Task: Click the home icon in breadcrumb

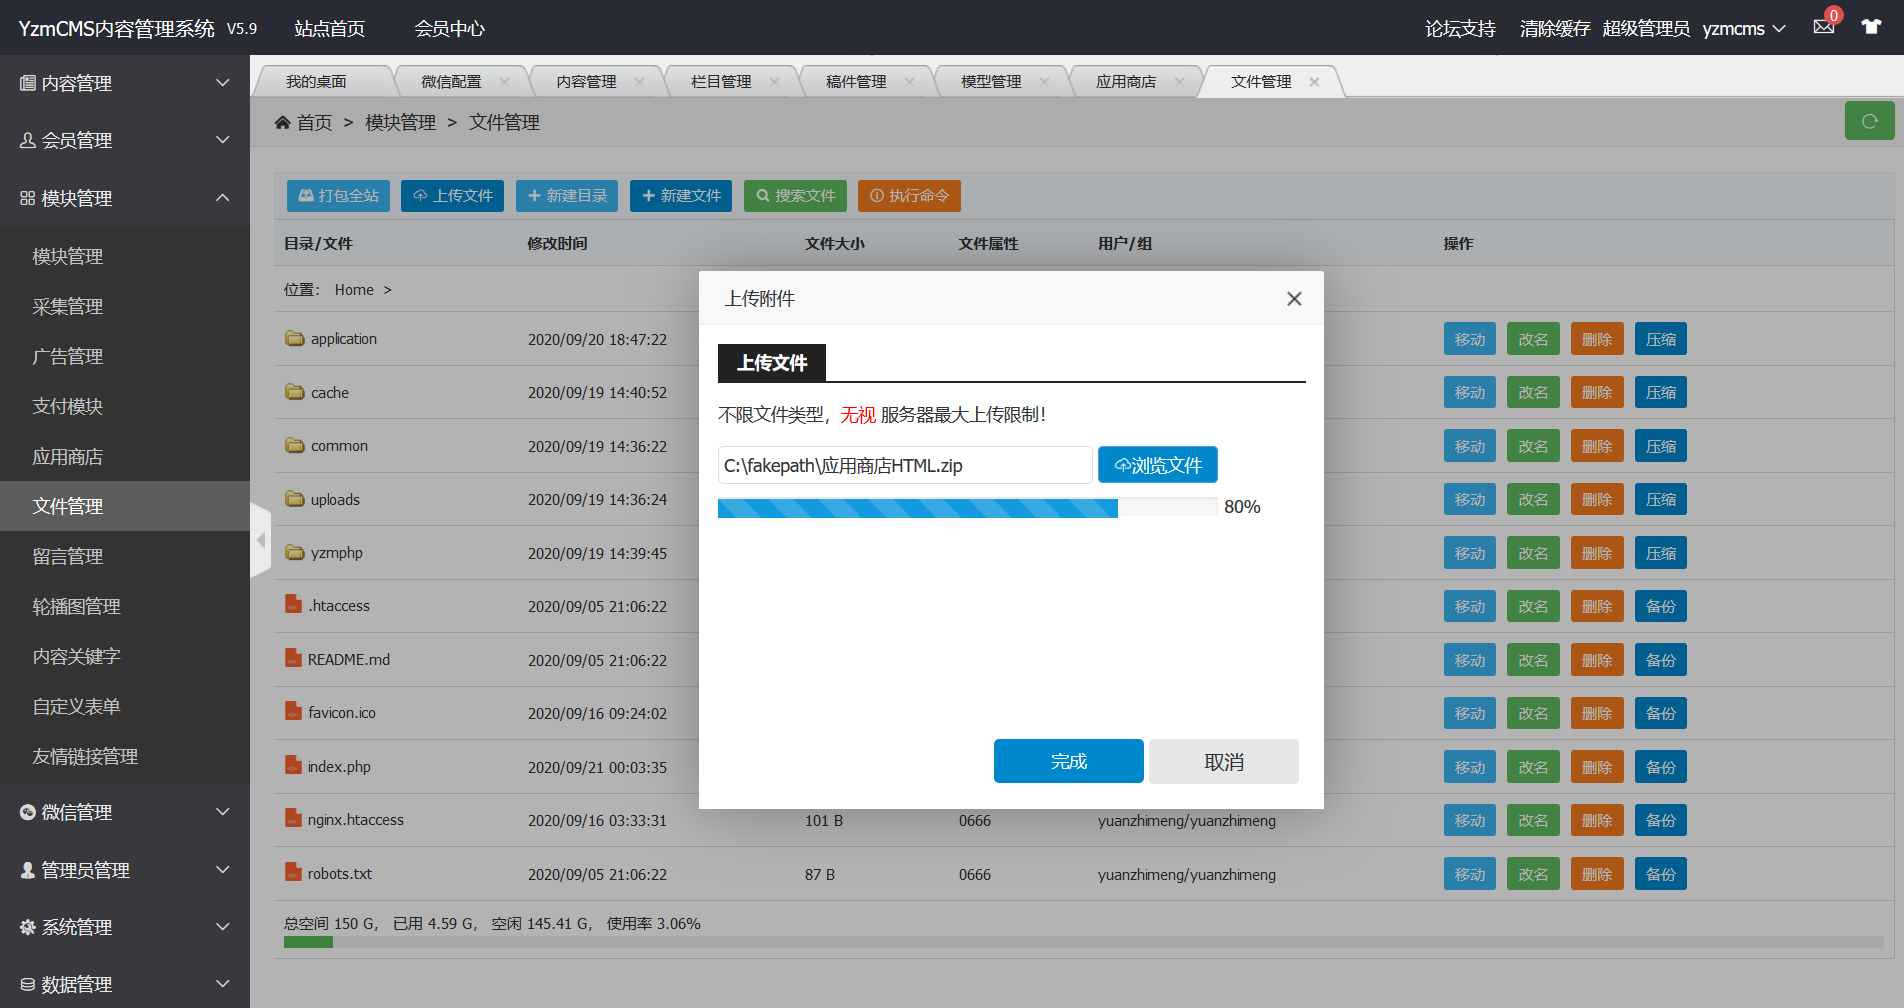Action: pos(283,122)
